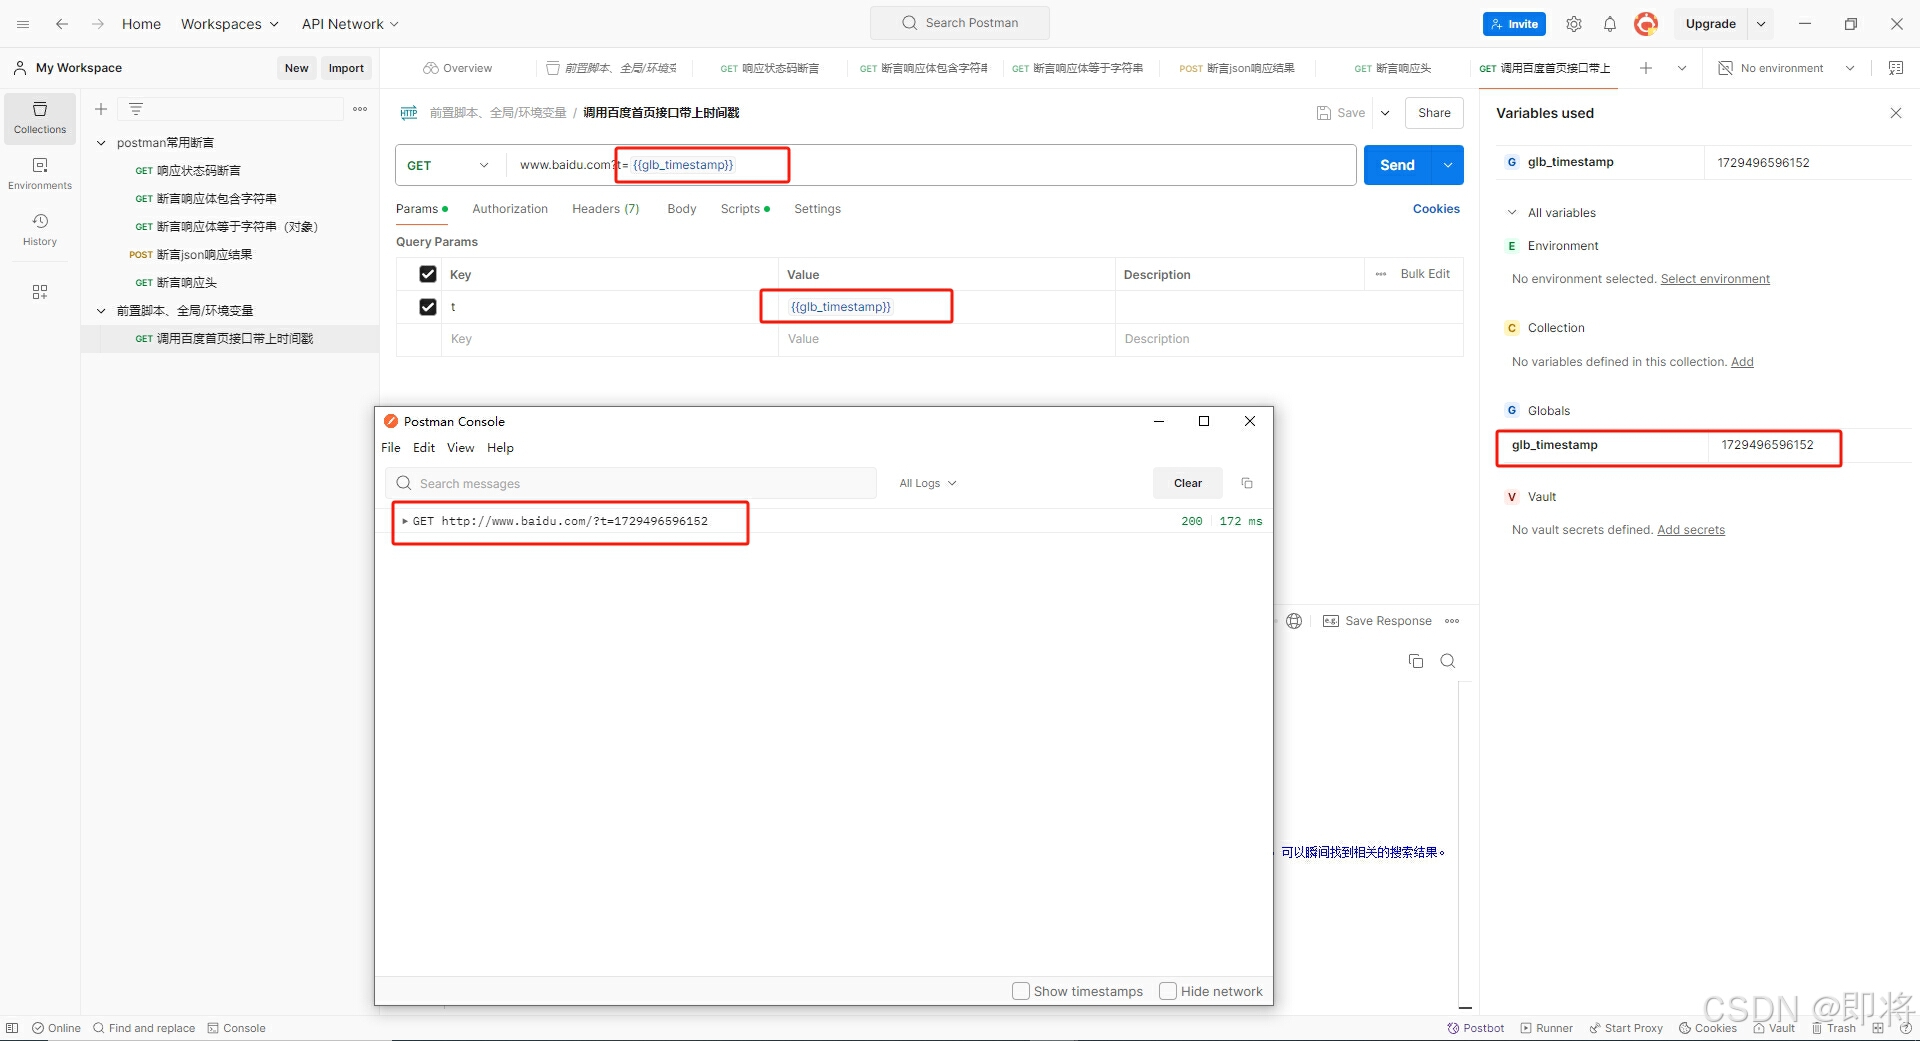Go back with the left arrow
Screen dimensions: 1920x1041
62,24
